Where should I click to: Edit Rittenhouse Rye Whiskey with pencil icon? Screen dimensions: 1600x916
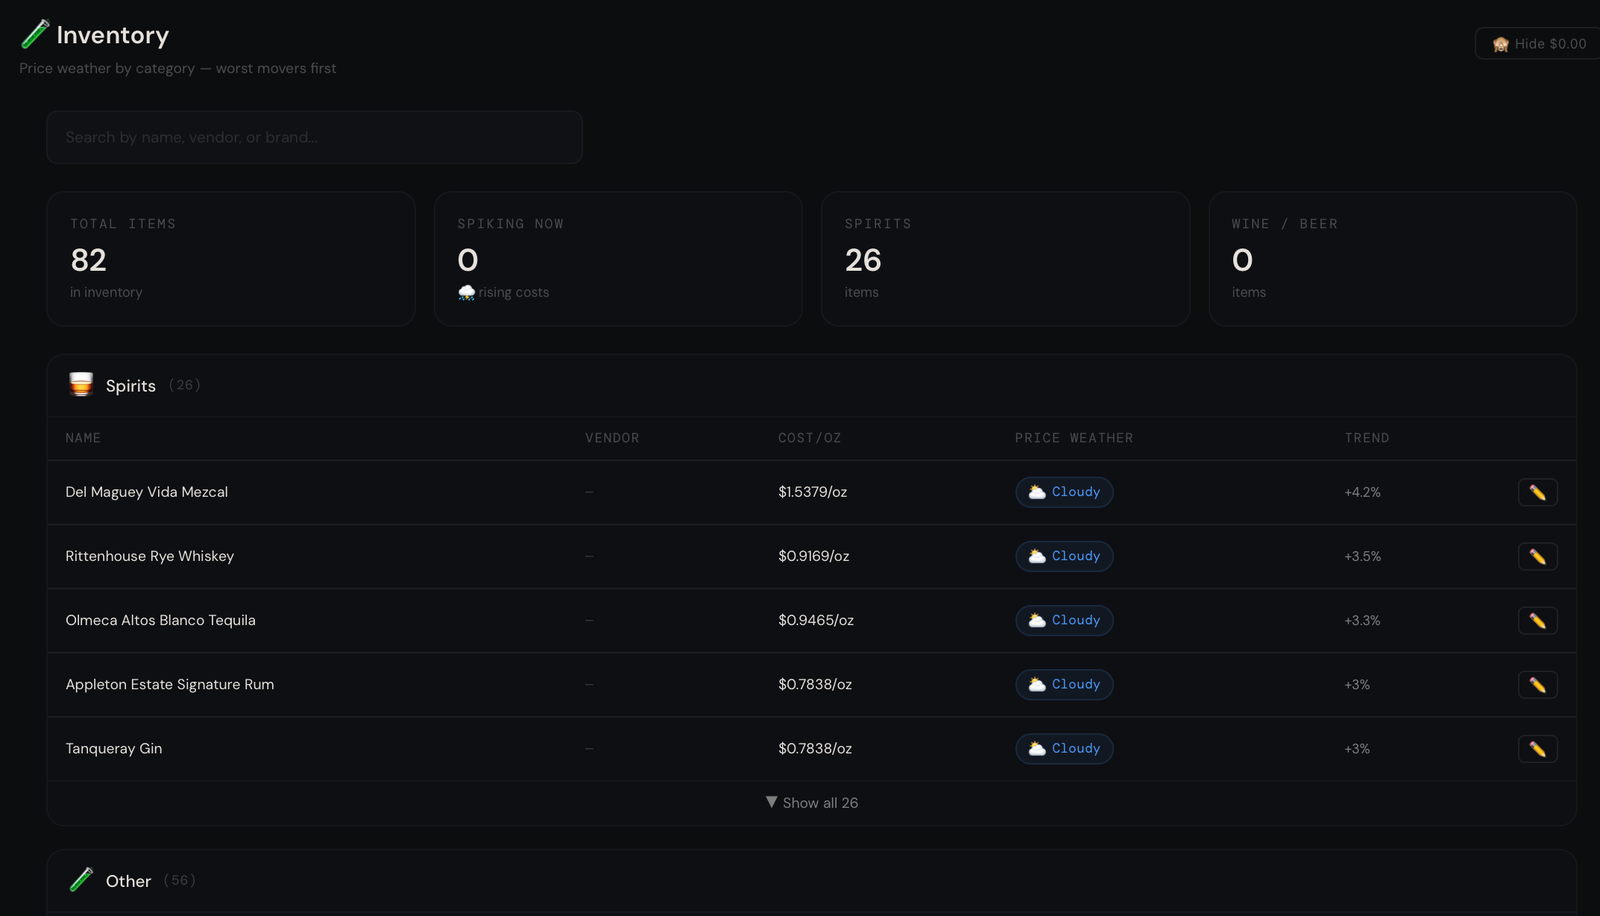pyautogui.click(x=1537, y=556)
